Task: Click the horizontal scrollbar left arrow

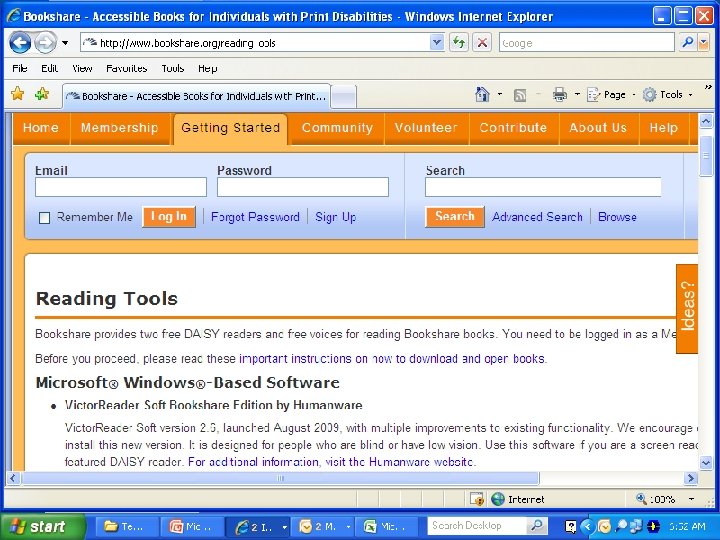Action: click(13, 478)
